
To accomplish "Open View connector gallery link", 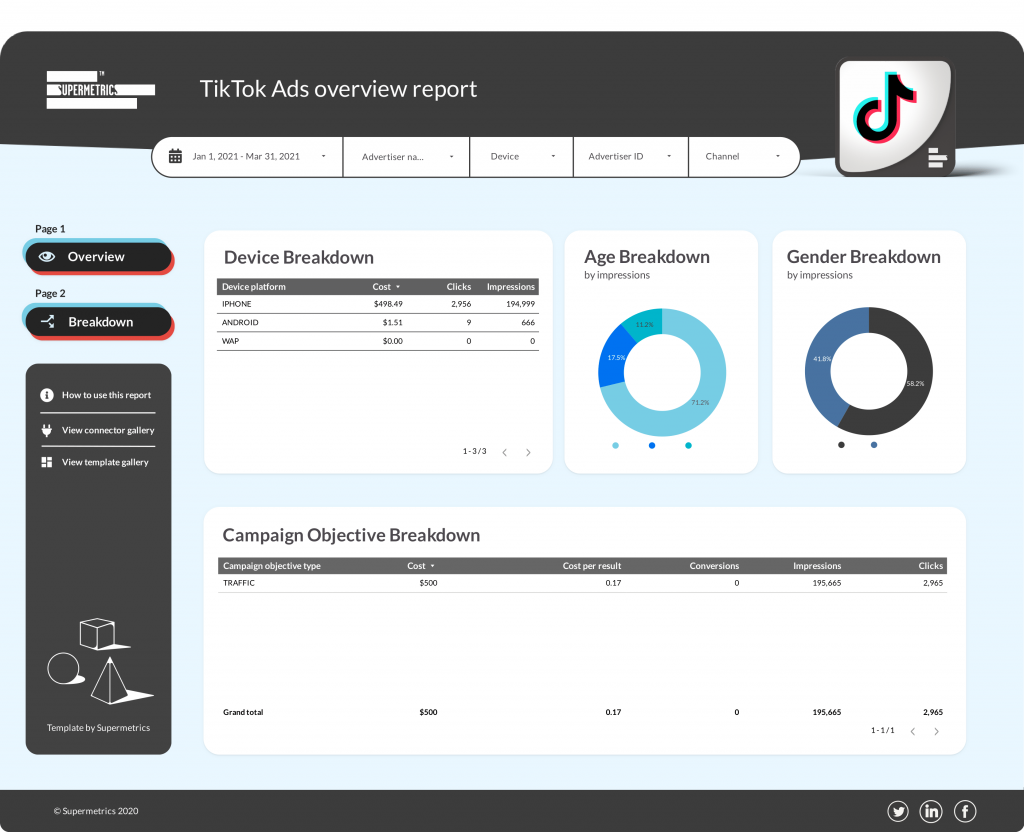I will pos(108,430).
